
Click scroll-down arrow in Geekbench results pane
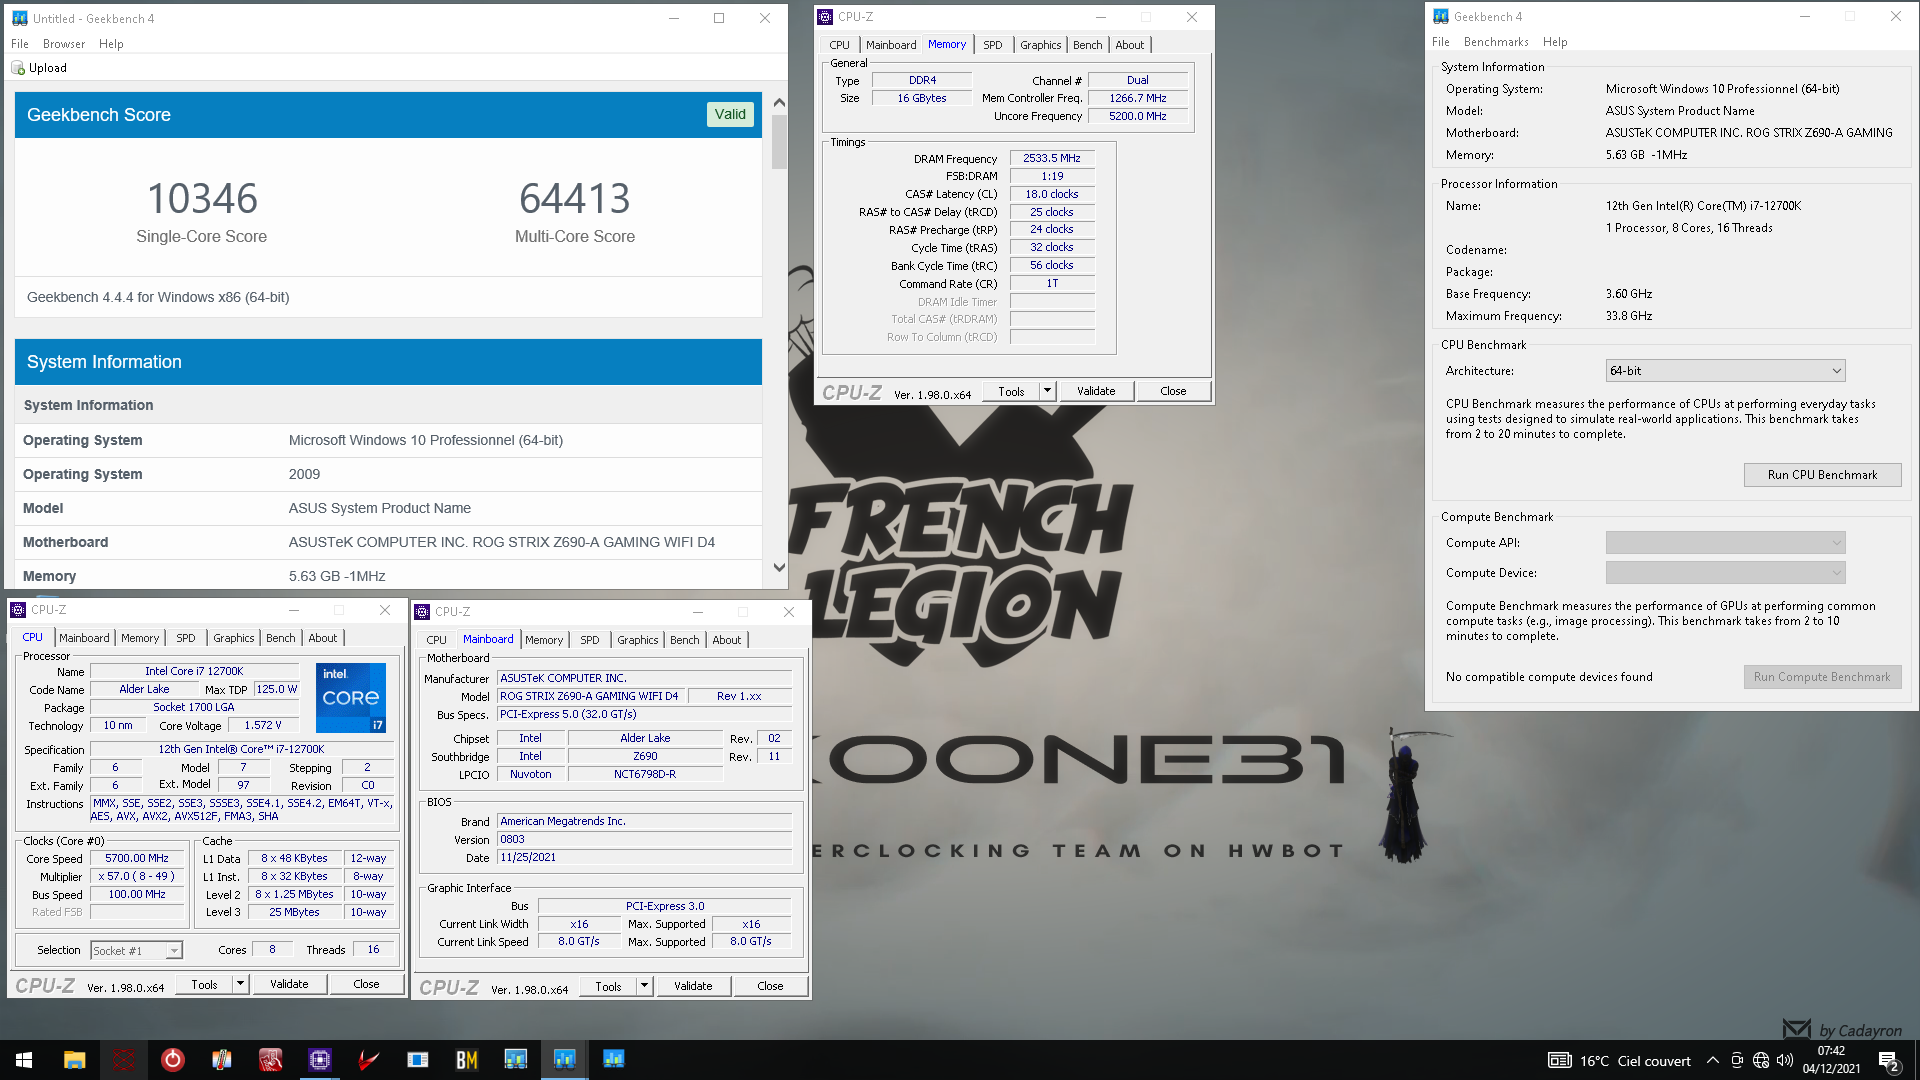pos(779,568)
